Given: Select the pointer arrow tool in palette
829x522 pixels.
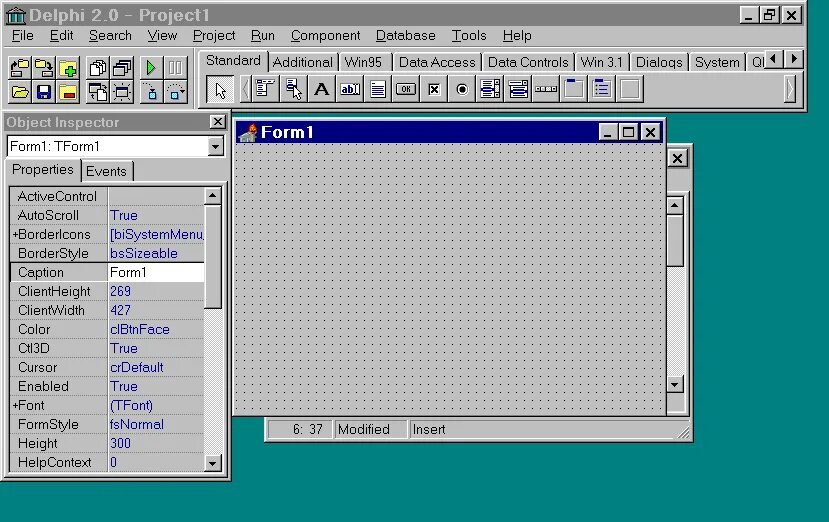Looking at the screenshot, I should tap(220, 89).
